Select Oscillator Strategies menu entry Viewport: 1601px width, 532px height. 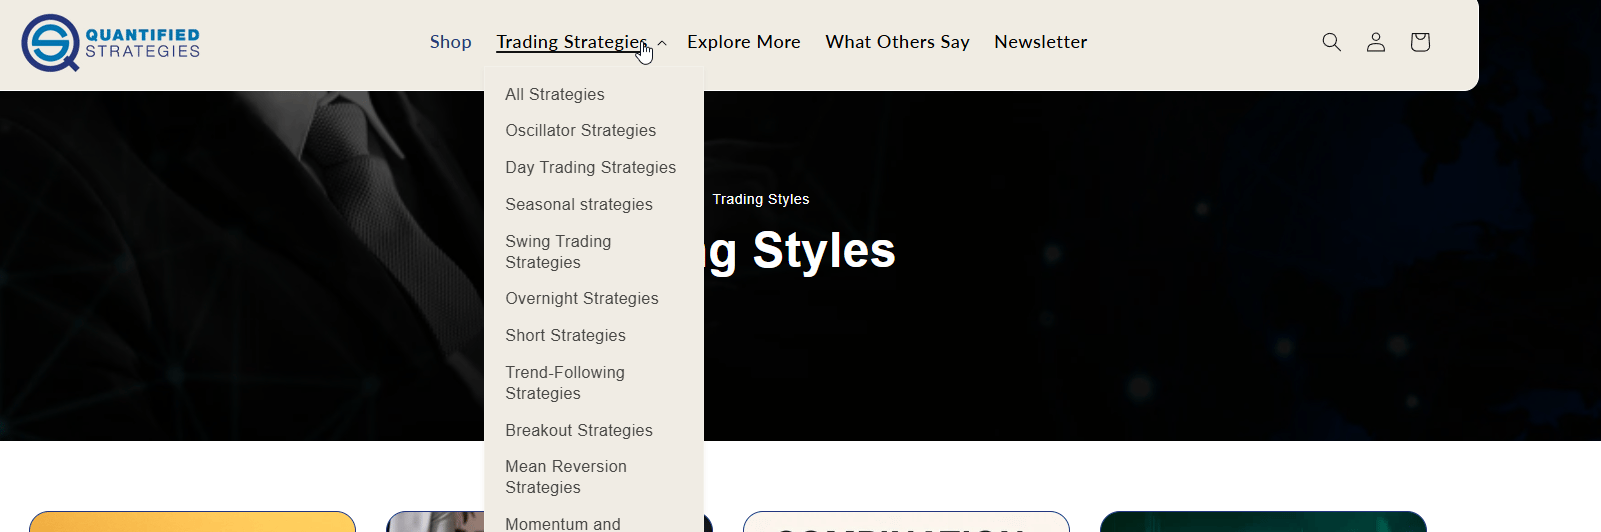point(581,130)
